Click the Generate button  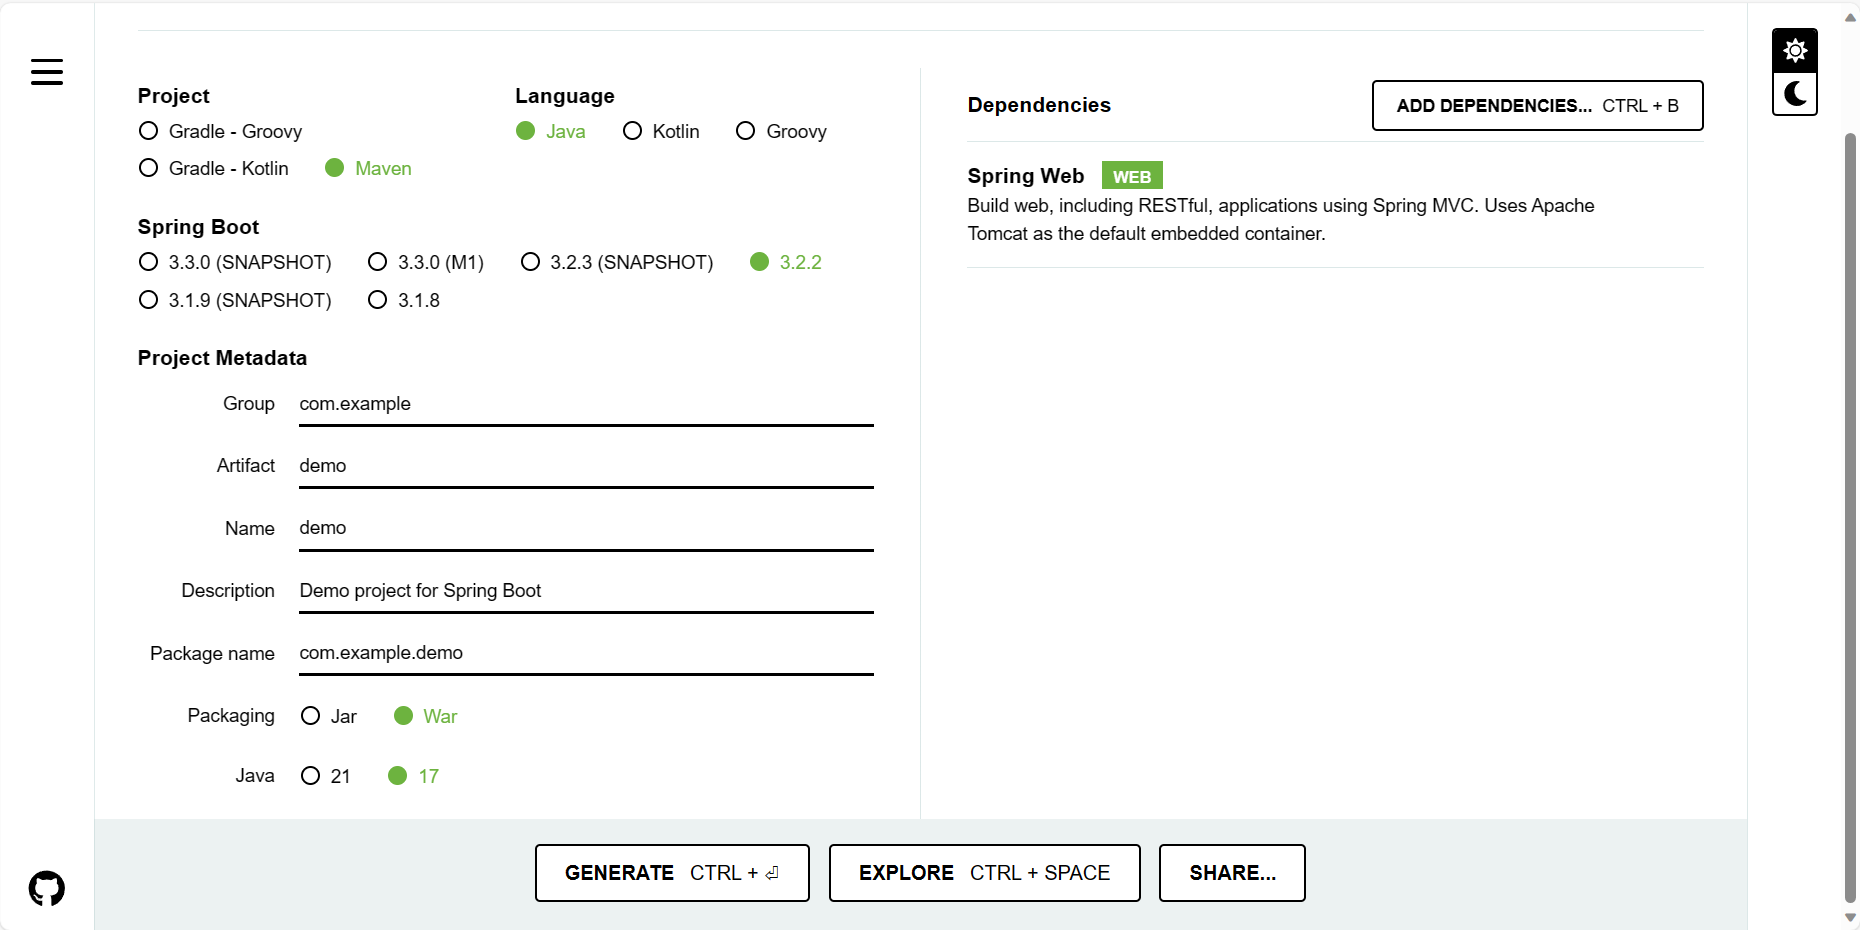(672, 873)
